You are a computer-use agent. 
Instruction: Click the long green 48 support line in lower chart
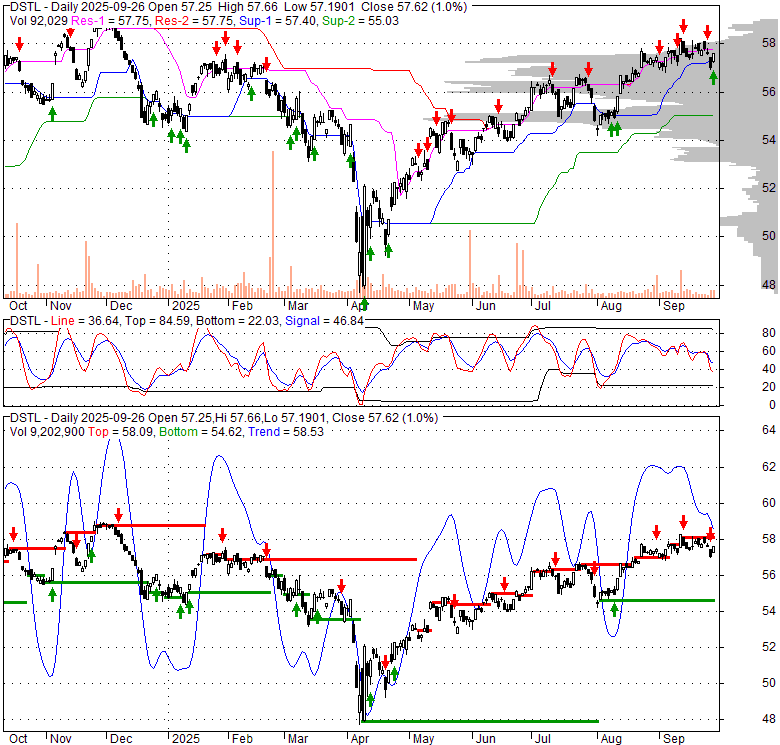pyautogui.click(x=481, y=721)
